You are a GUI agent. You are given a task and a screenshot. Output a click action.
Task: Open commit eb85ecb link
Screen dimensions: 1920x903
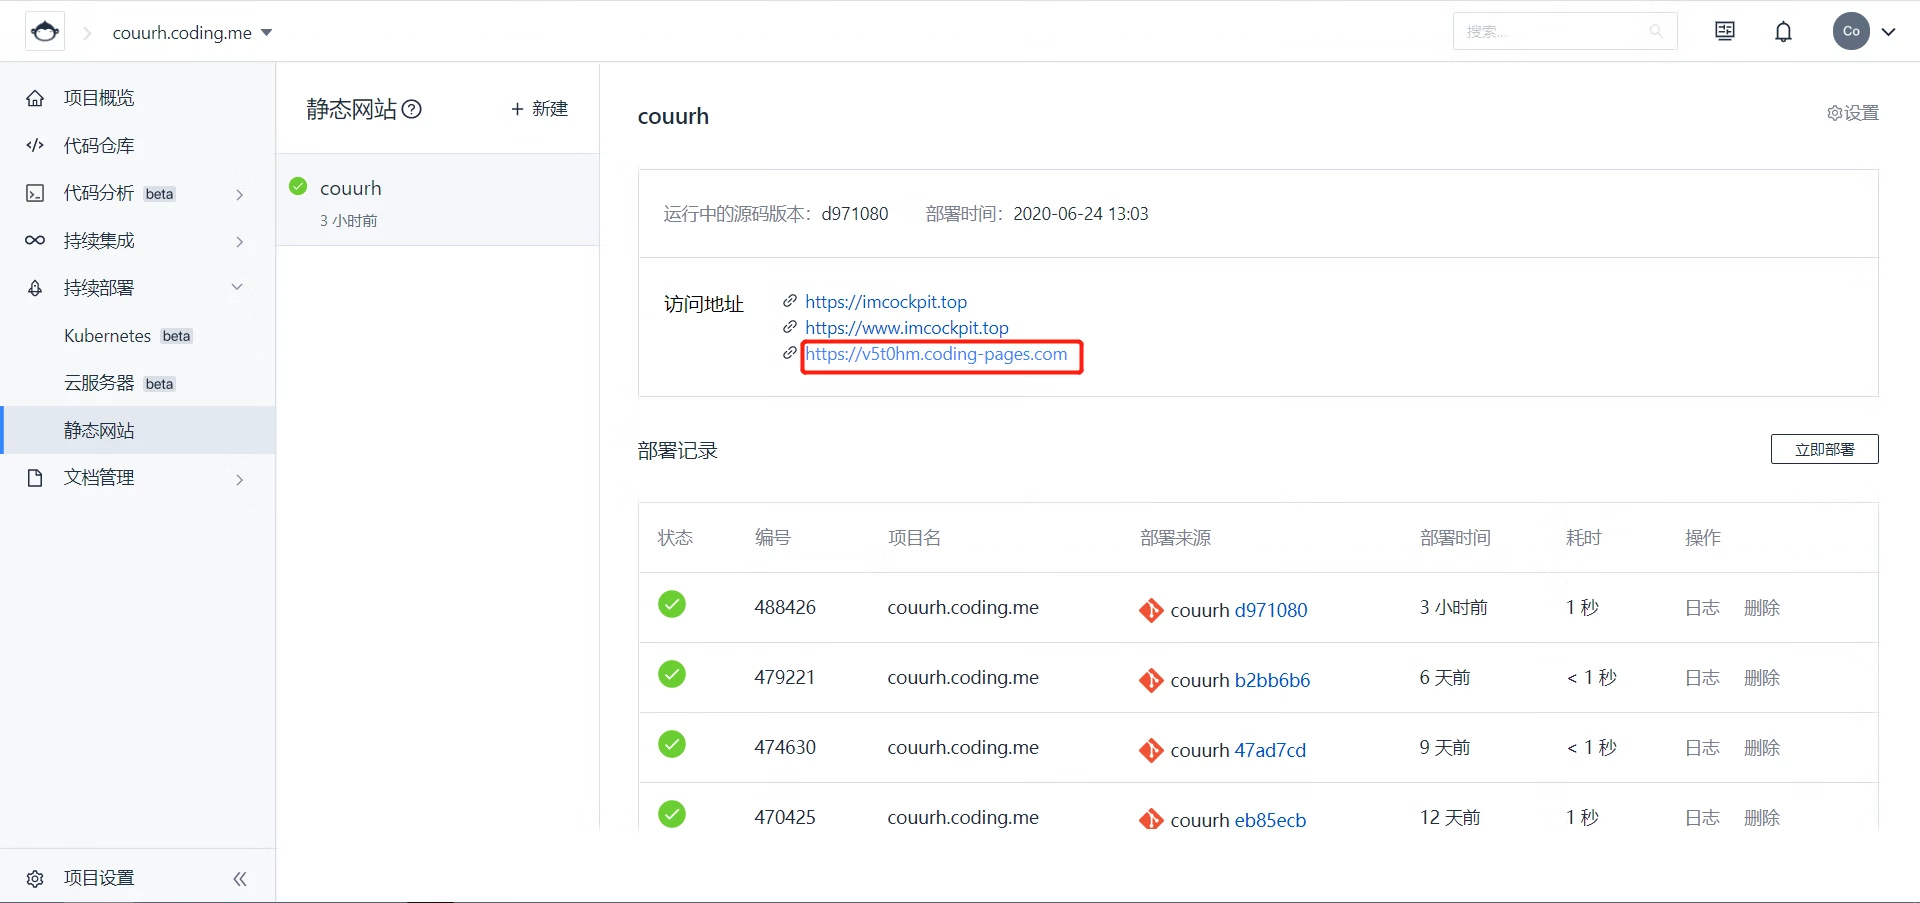click(x=1270, y=820)
